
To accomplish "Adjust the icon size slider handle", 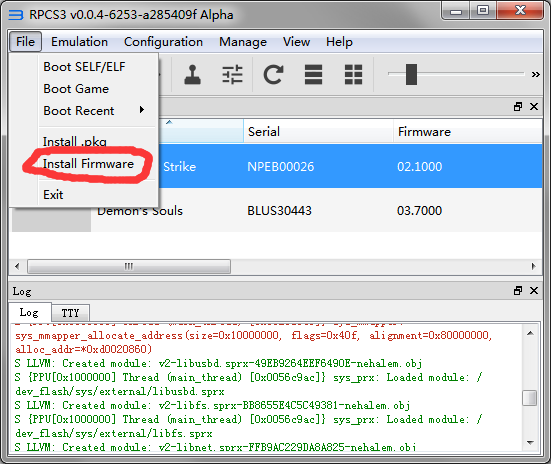I will [x=411, y=75].
